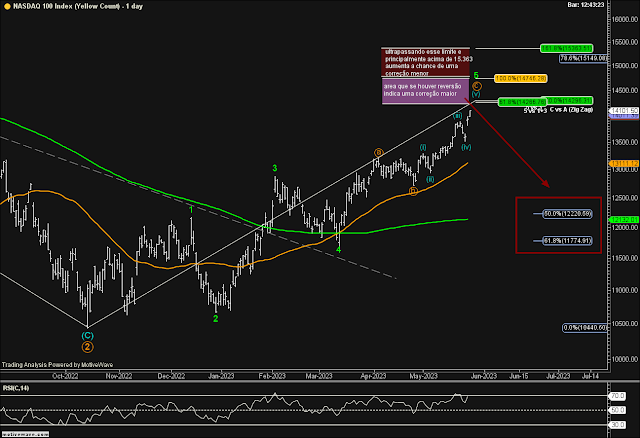Click the 0.0%(10440.60) retracement label
This screenshot has width=640, height=438.
(585, 327)
